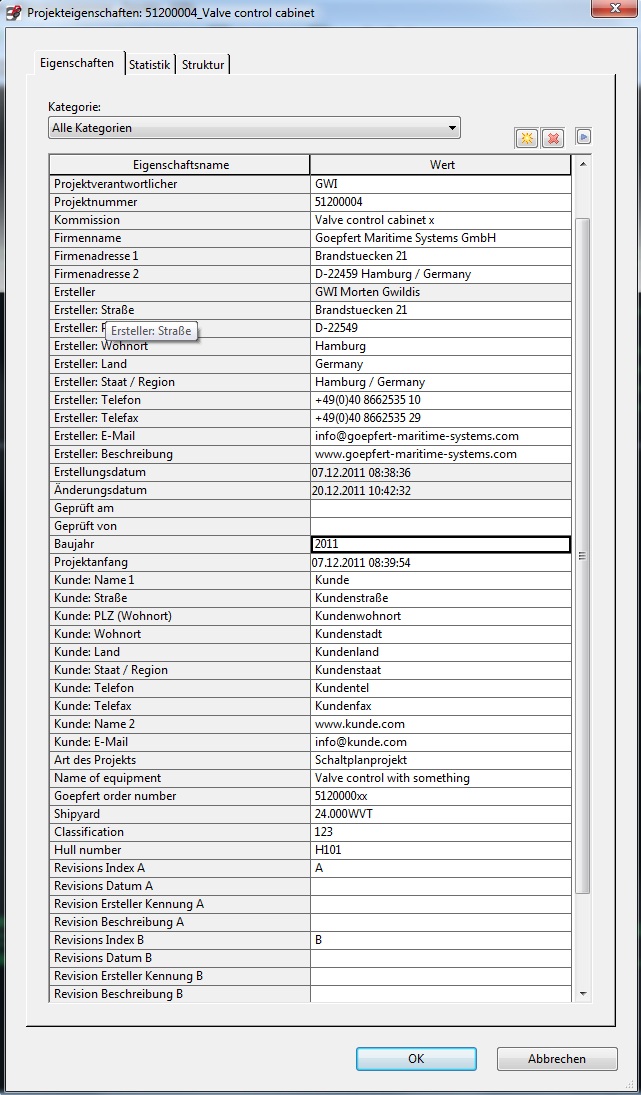Click the Ersteller: Straße value cell

pyautogui.click(x=441, y=310)
